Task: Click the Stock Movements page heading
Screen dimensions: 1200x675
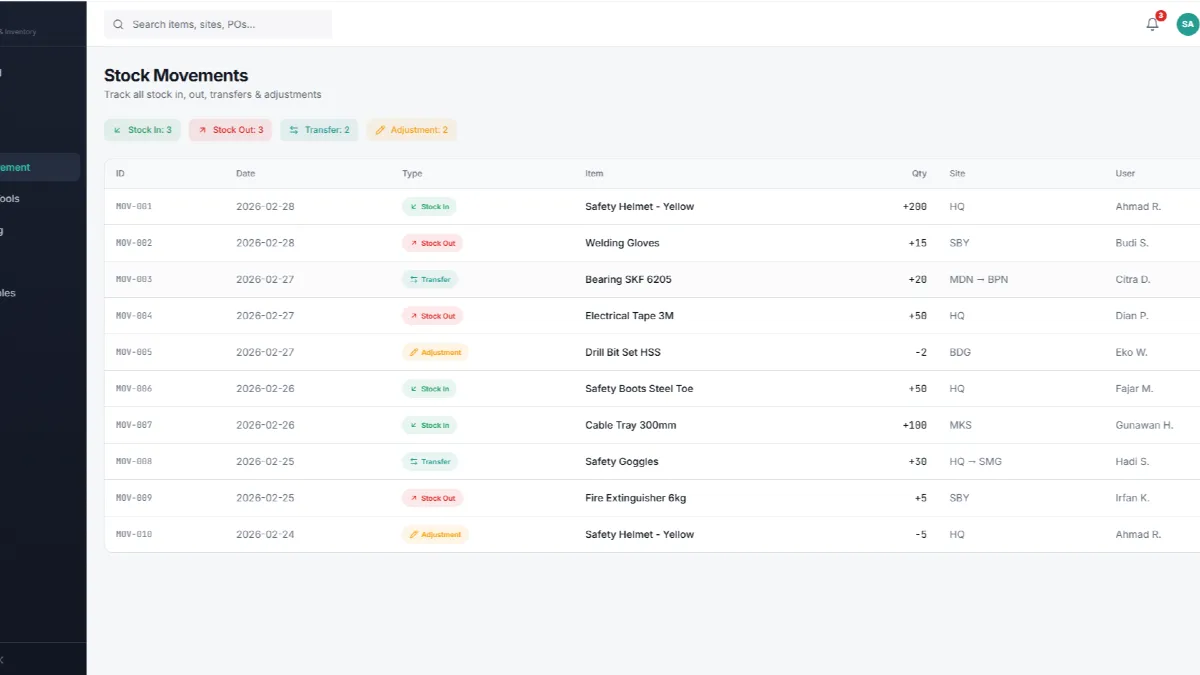Action: point(176,76)
